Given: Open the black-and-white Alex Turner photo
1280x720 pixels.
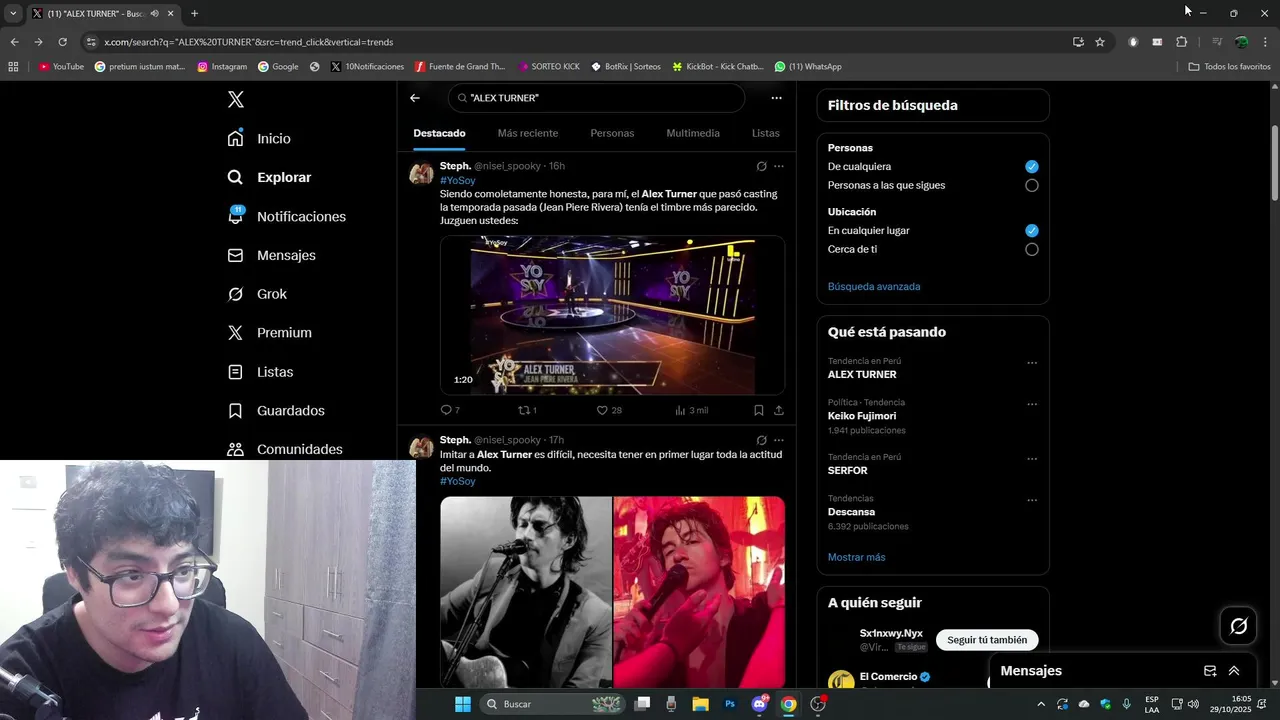Looking at the screenshot, I should tap(526, 592).
